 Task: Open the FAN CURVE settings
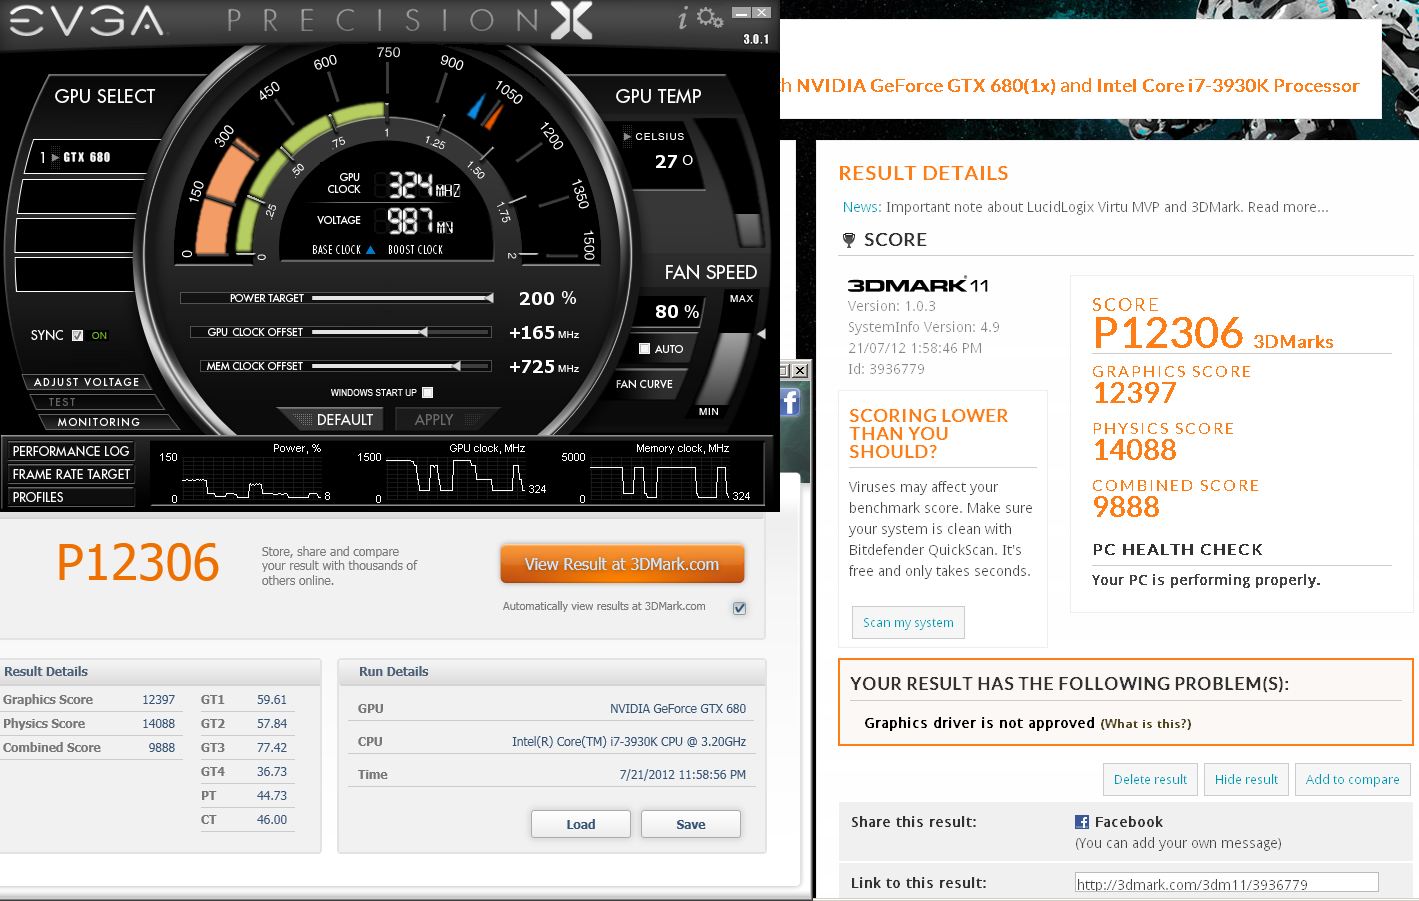tap(644, 384)
